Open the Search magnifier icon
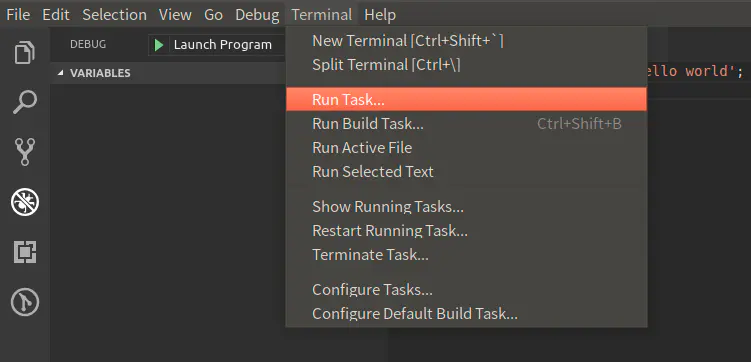751x362 pixels. pos(25,102)
